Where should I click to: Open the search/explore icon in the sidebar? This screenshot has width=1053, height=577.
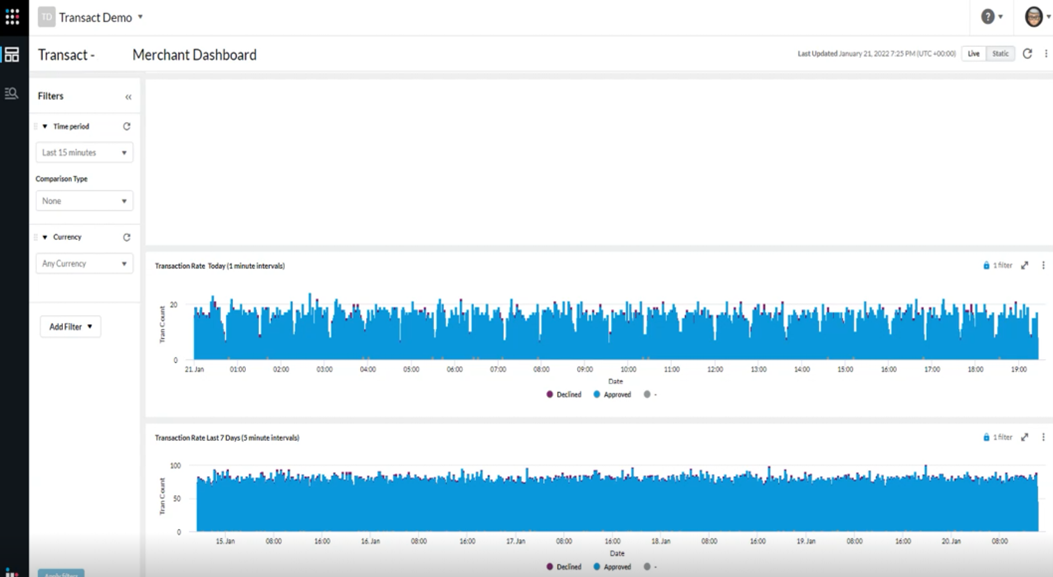(12, 92)
